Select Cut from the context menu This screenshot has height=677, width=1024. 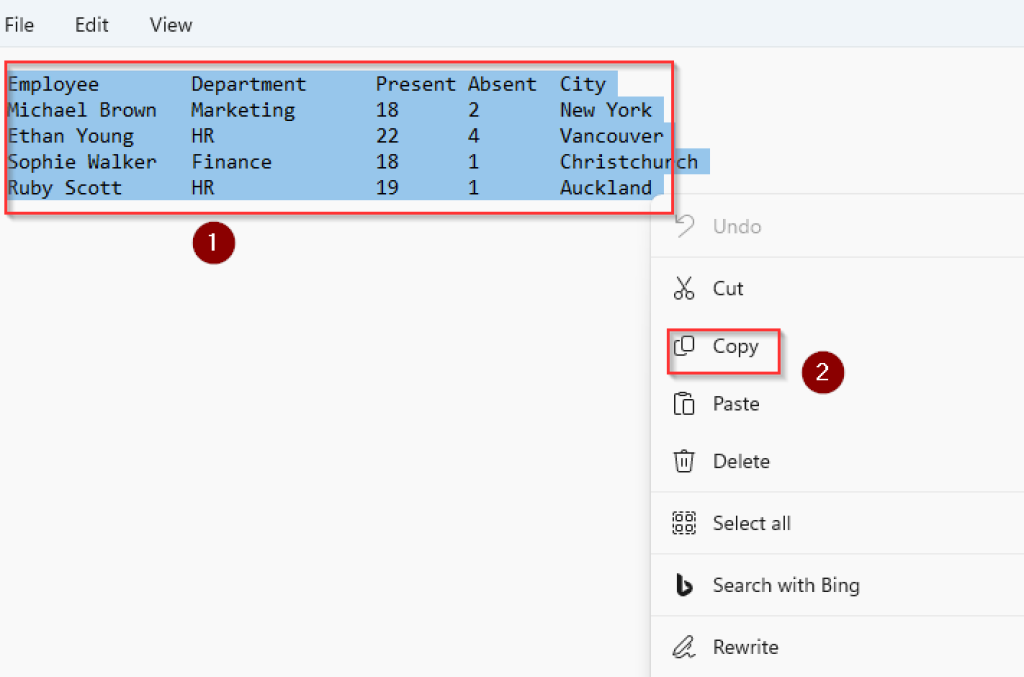tap(729, 288)
